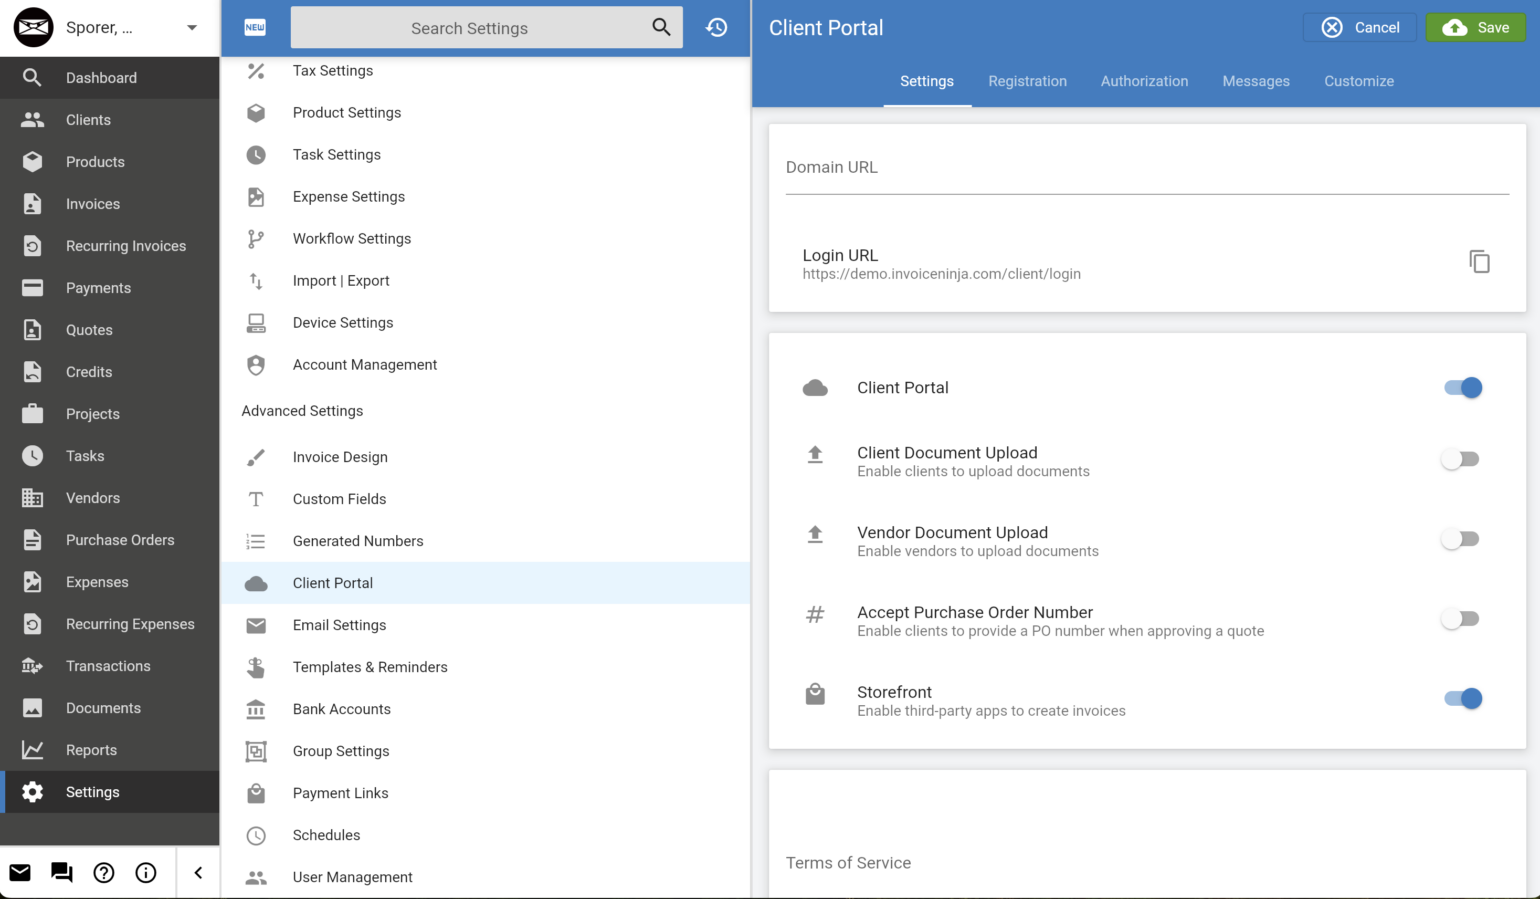The image size is (1540, 899).
Task: Click the Invoice Ninja logo
Action: tap(33, 27)
